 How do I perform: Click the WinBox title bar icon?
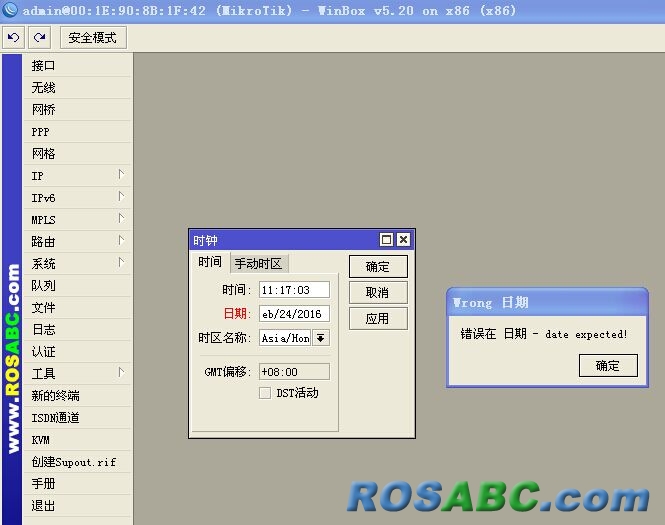pyautogui.click(x=9, y=9)
